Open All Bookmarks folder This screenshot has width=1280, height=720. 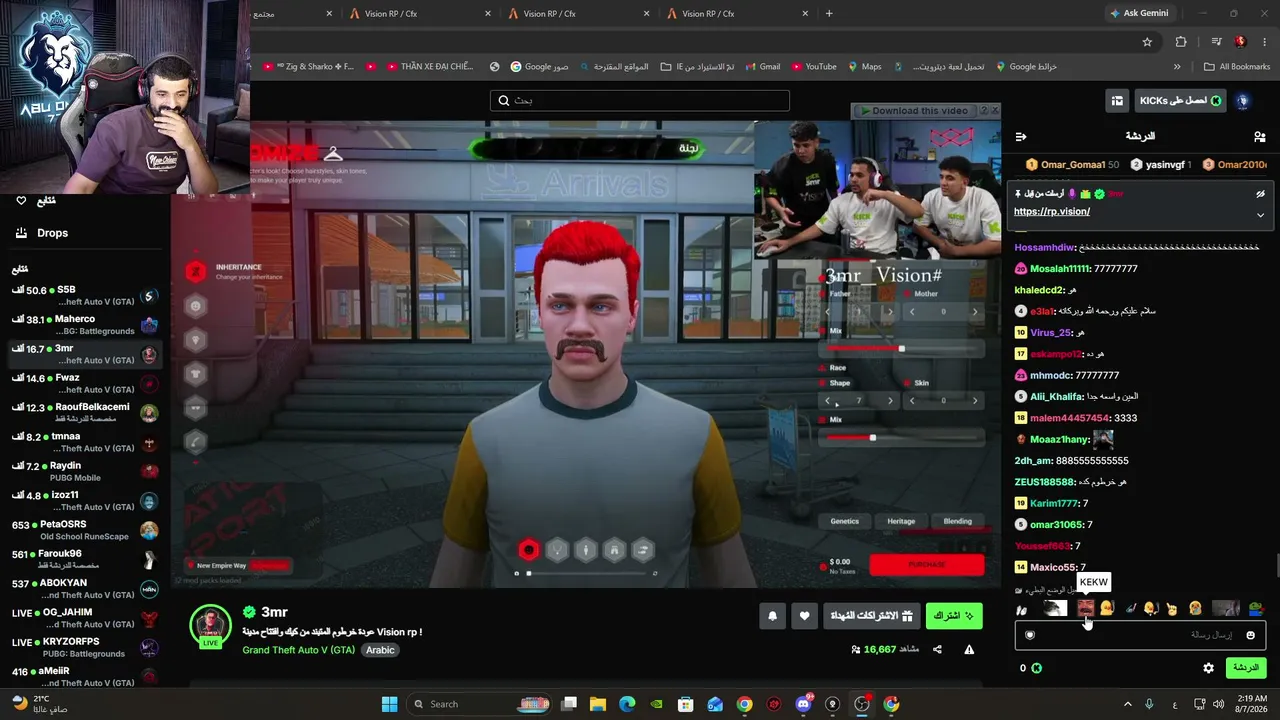point(1237,67)
